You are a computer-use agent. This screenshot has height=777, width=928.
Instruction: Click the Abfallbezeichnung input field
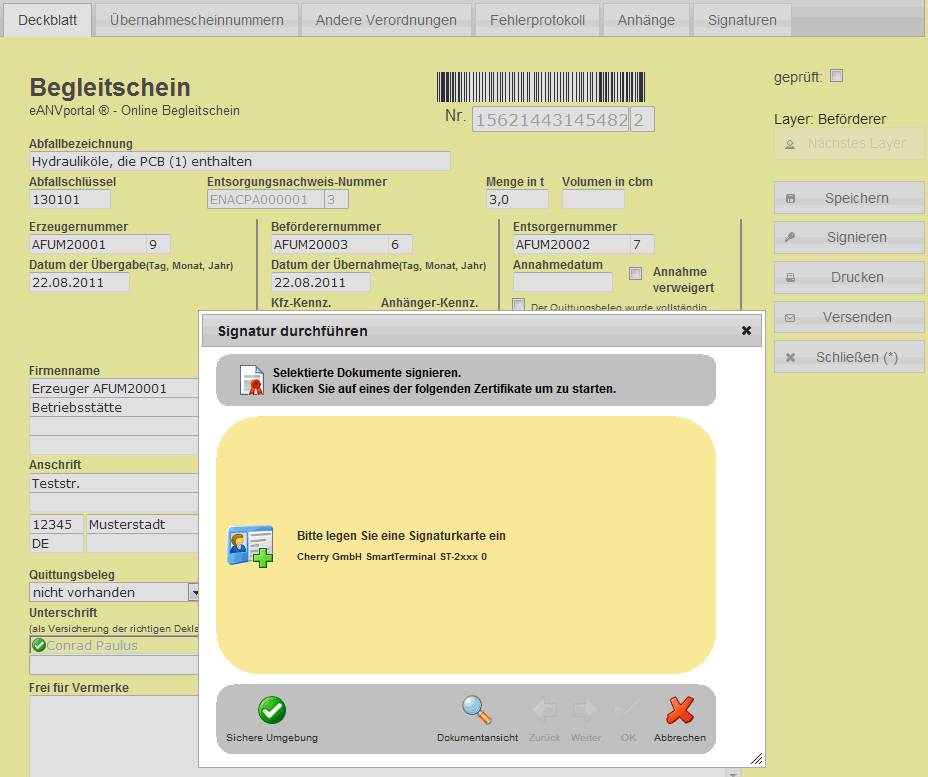240,161
